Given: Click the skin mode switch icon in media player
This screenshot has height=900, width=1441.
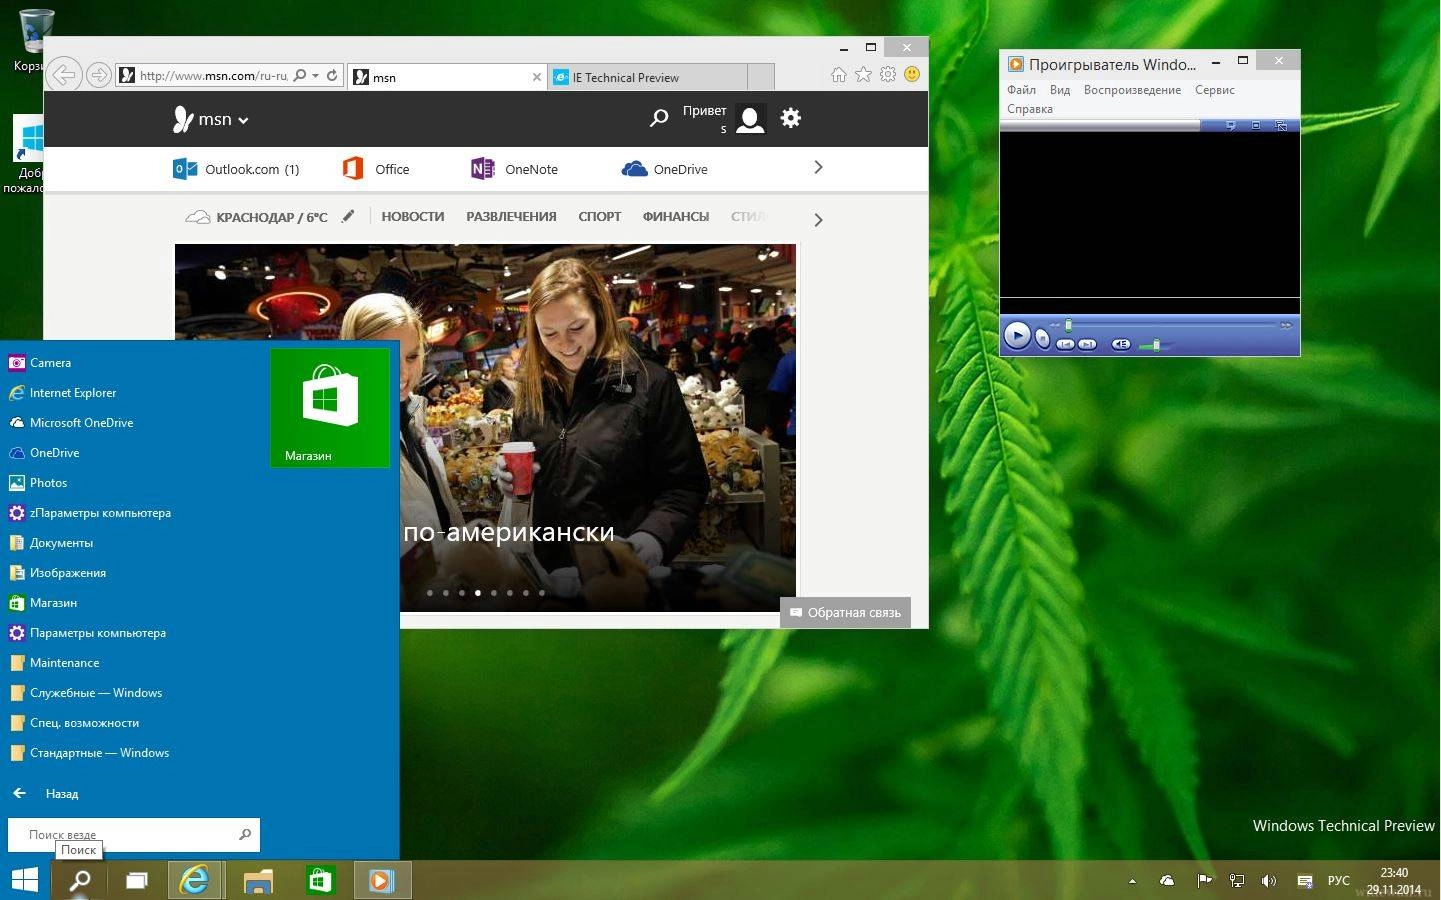Looking at the screenshot, I should (x=1281, y=126).
